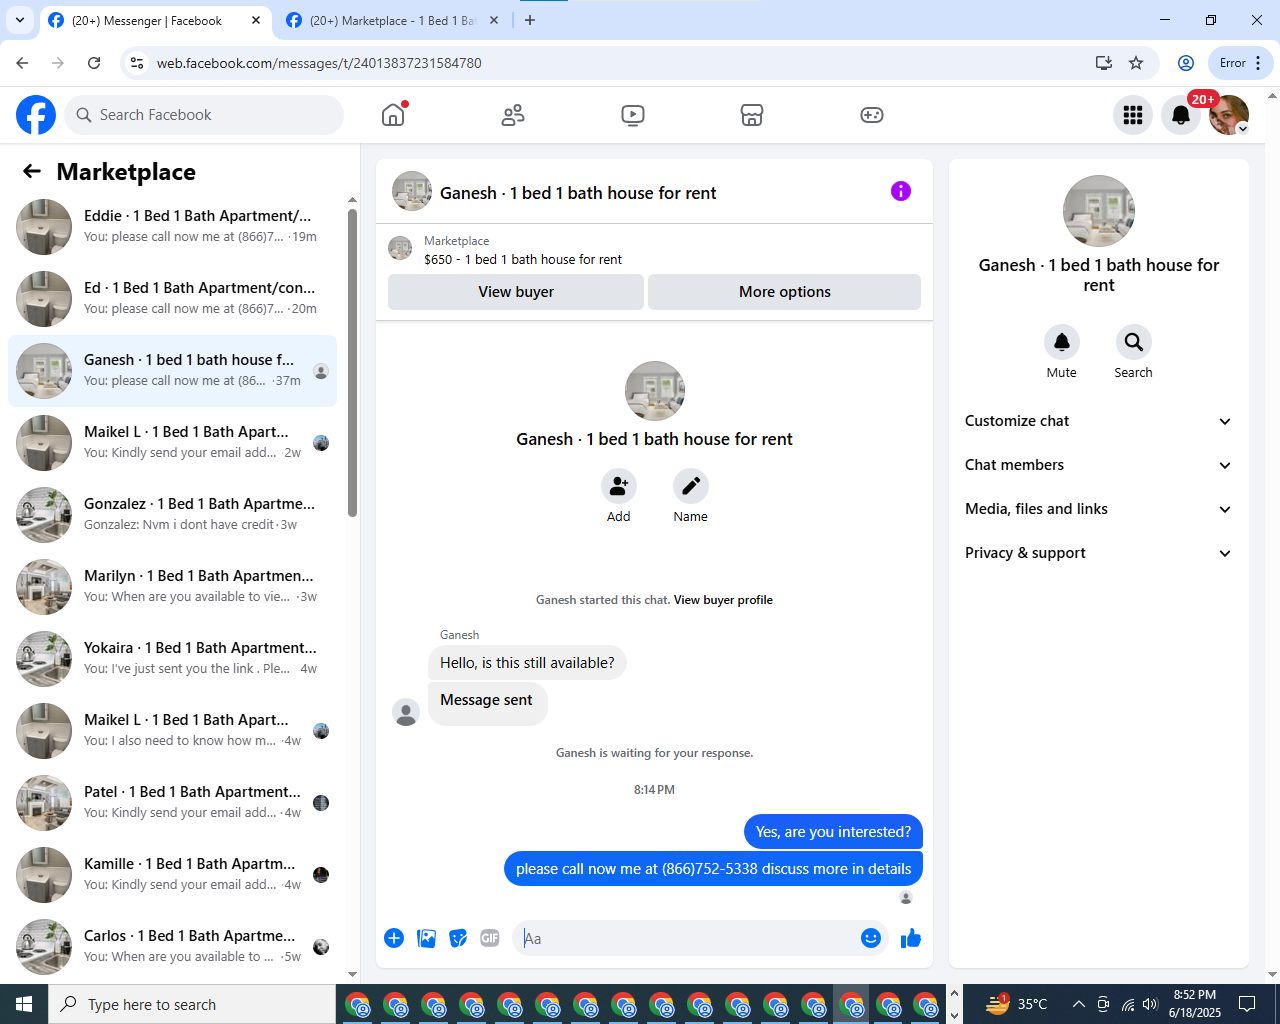Attach a photo file to message
The image size is (1280, 1024).
pyautogui.click(x=426, y=938)
